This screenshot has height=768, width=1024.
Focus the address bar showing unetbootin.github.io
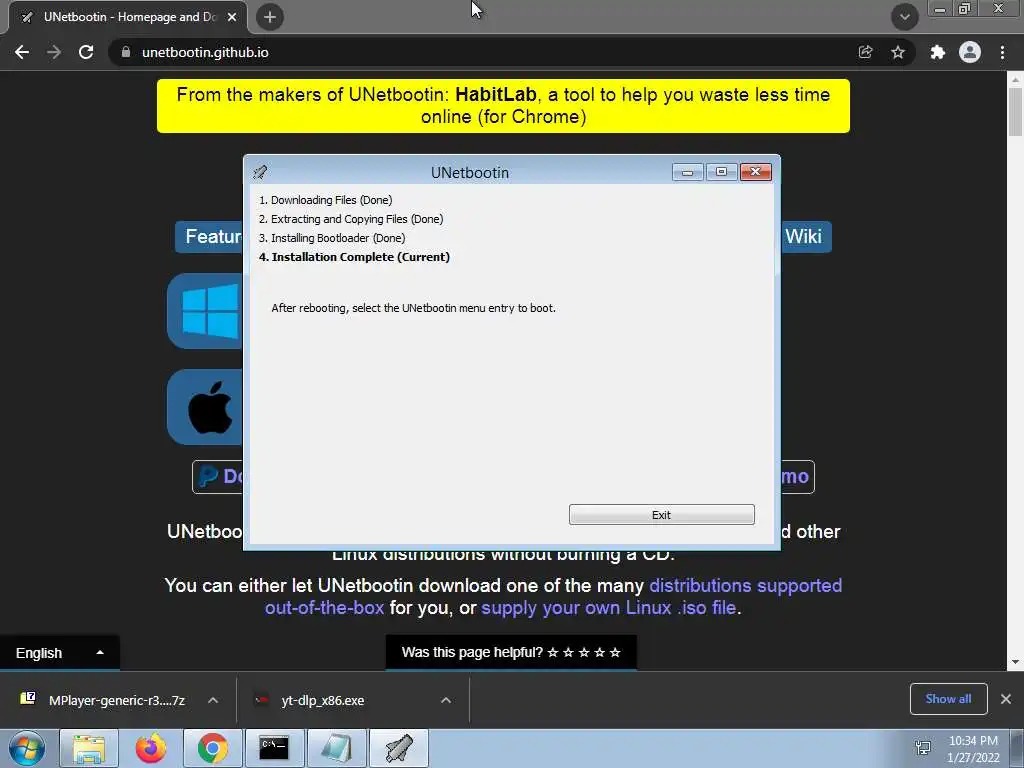[x=483, y=52]
